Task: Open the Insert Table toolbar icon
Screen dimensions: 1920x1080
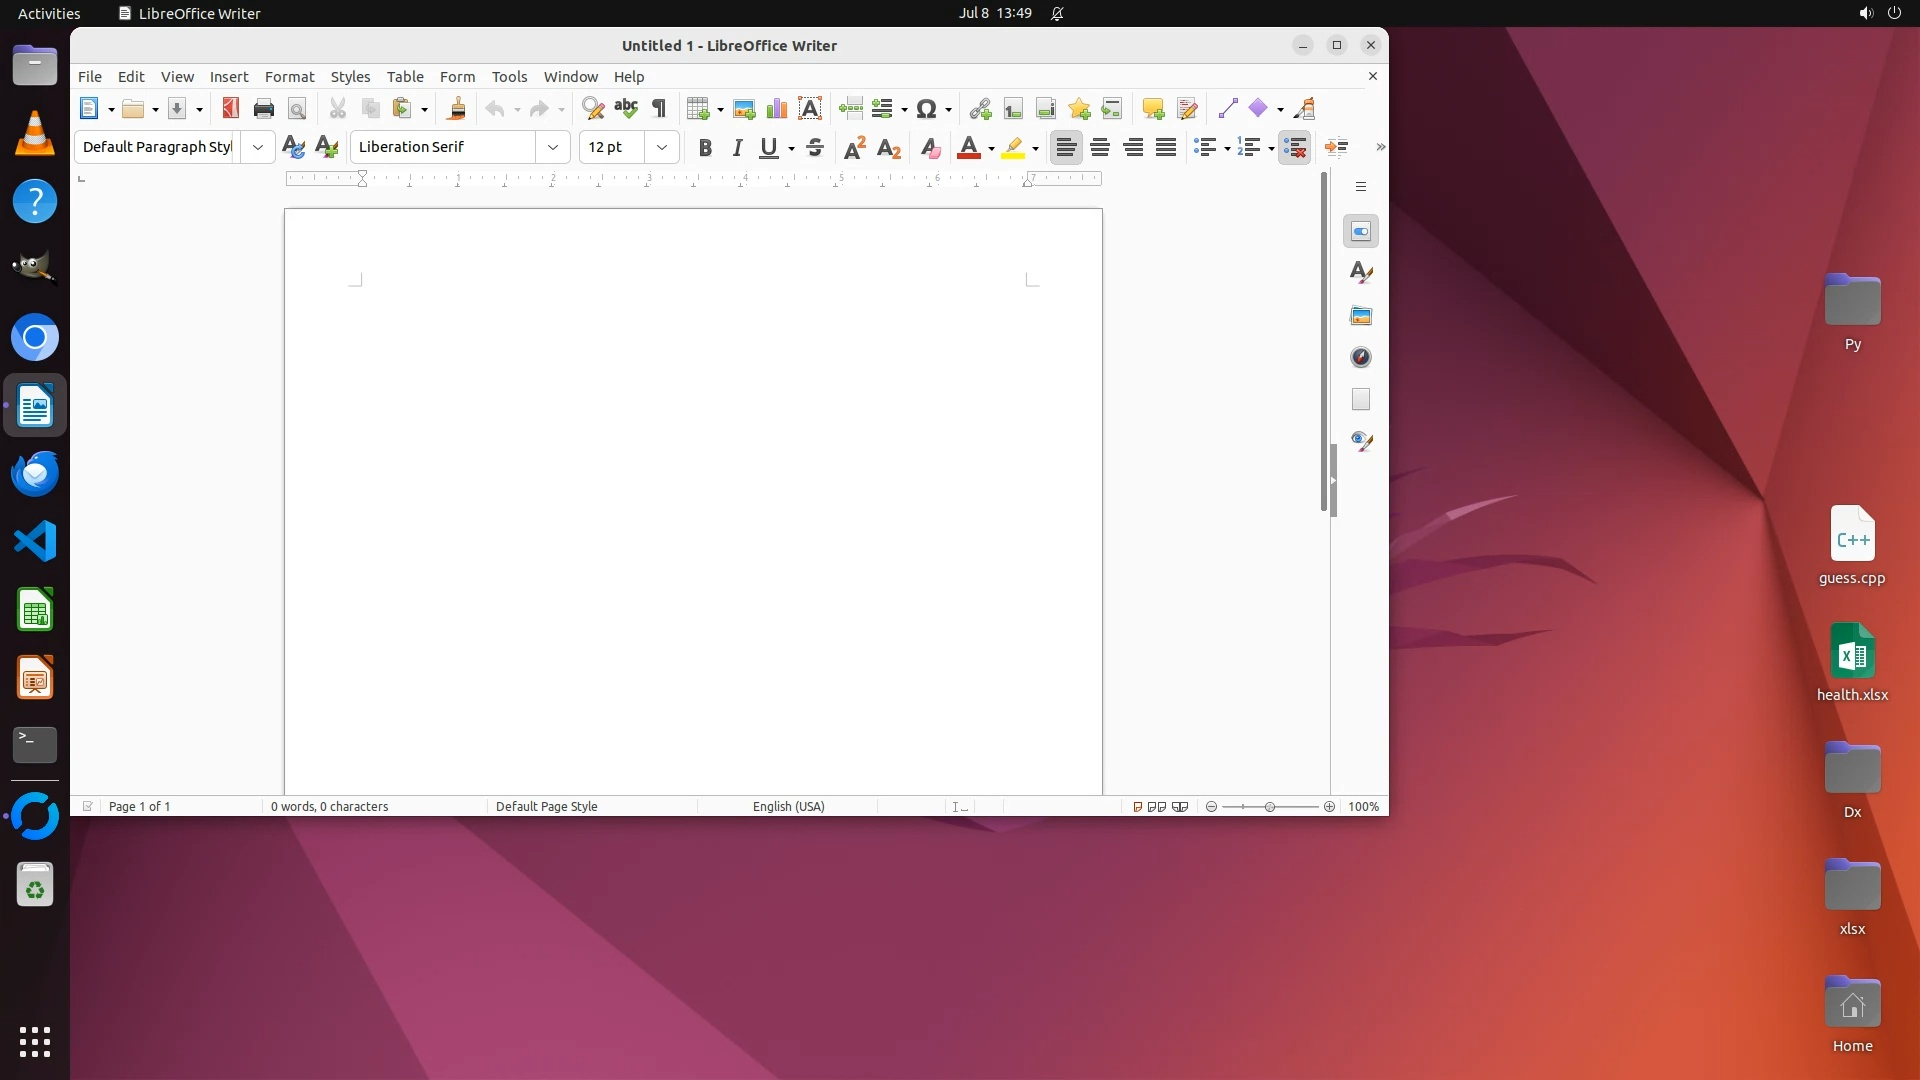Action: [698, 109]
